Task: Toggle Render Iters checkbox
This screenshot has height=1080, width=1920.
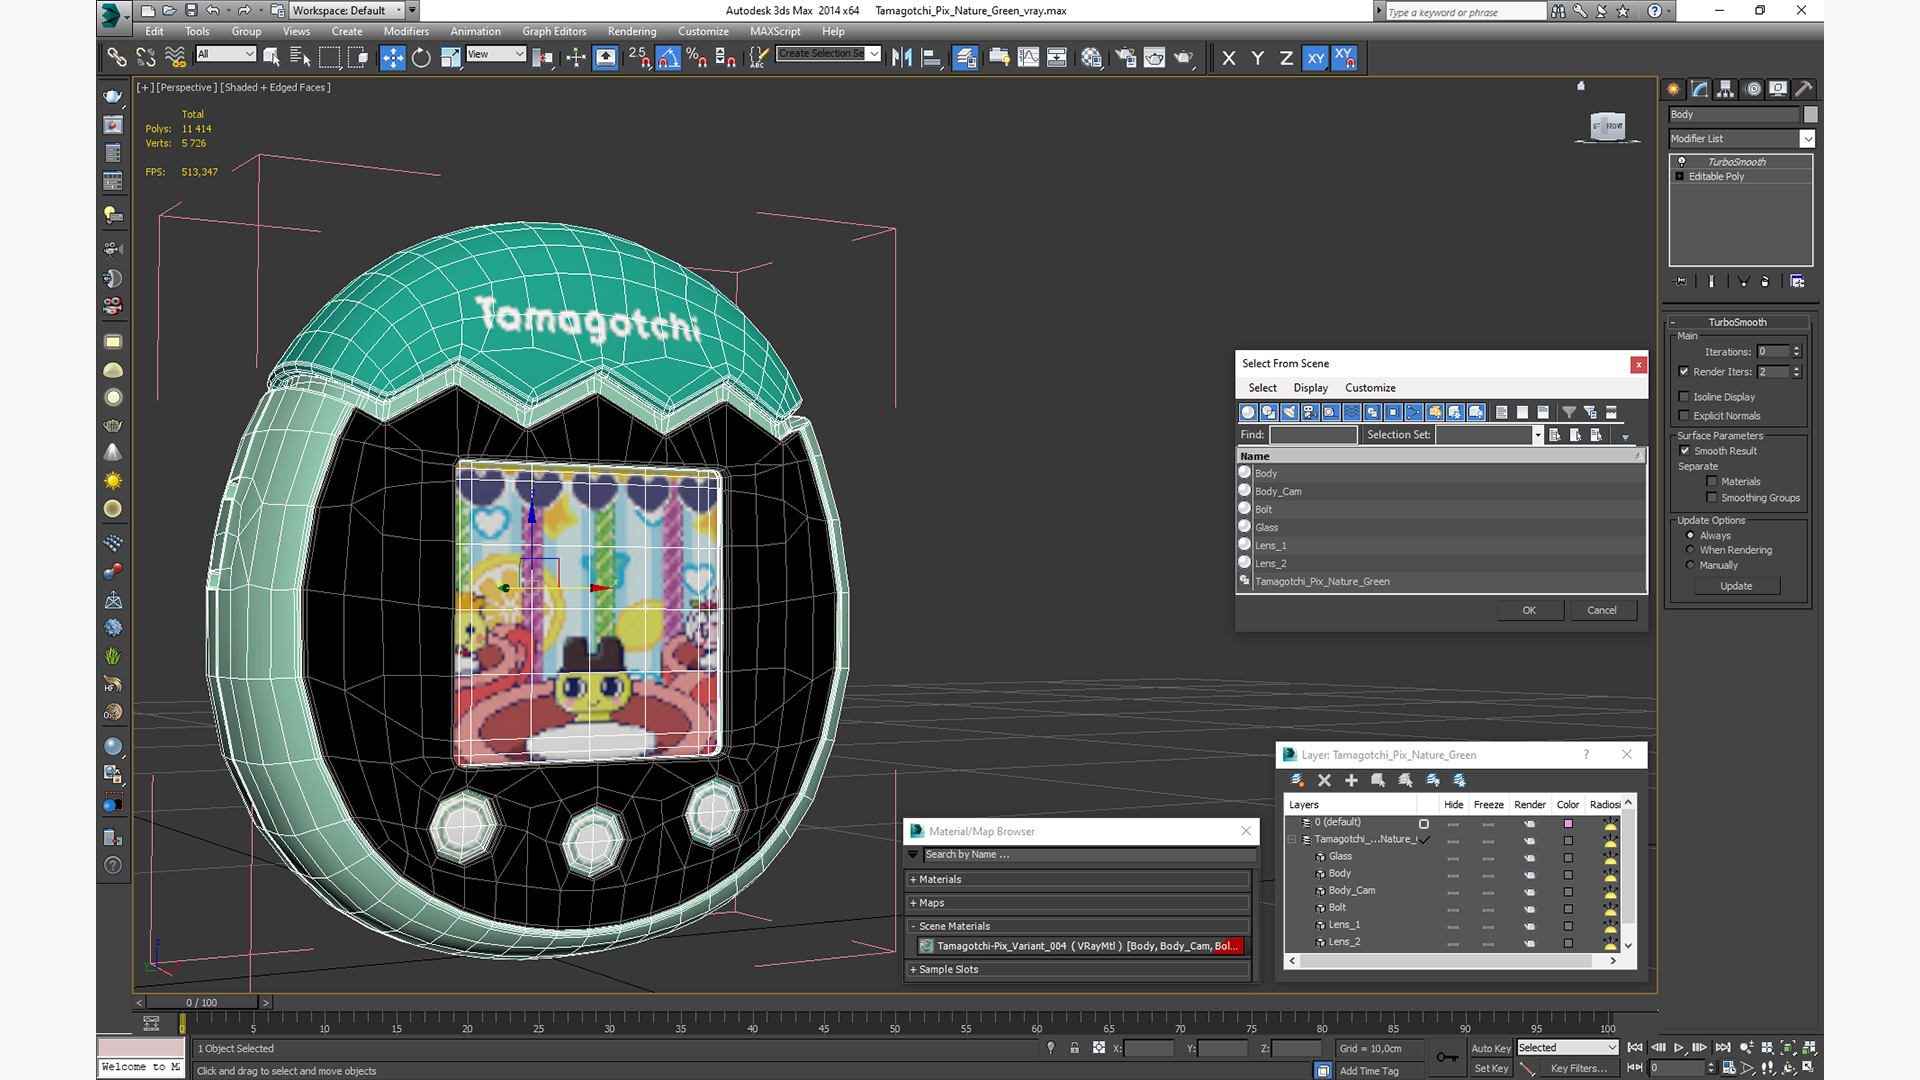Action: pyautogui.click(x=1684, y=372)
